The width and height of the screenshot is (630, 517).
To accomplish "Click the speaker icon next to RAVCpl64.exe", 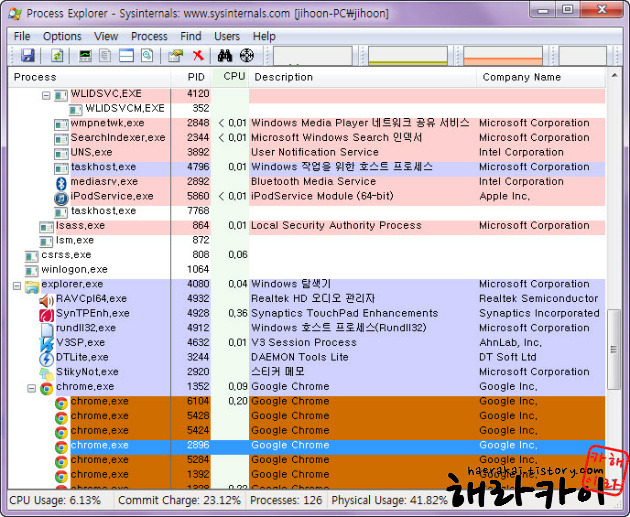I will 47,300.
